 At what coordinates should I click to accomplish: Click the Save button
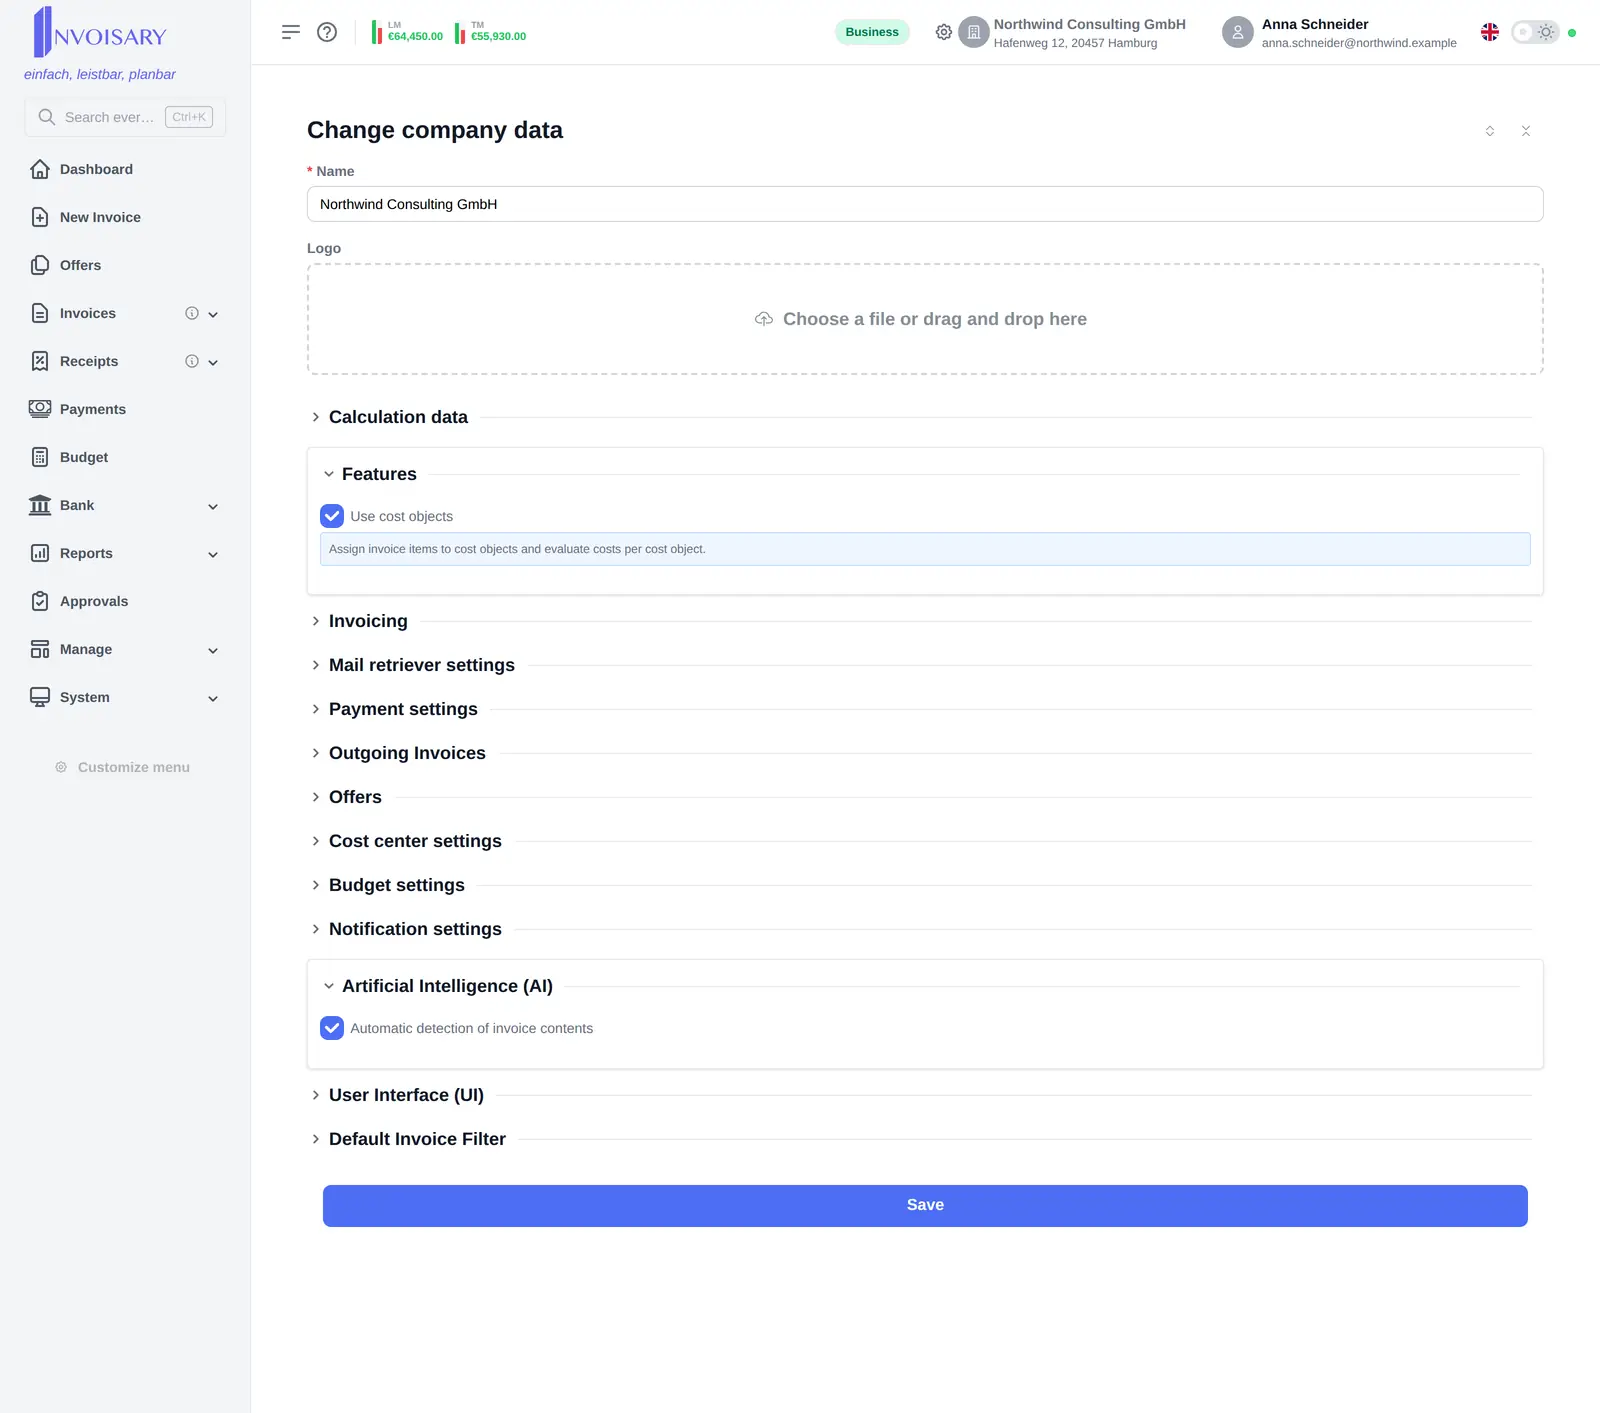pos(925,1205)
